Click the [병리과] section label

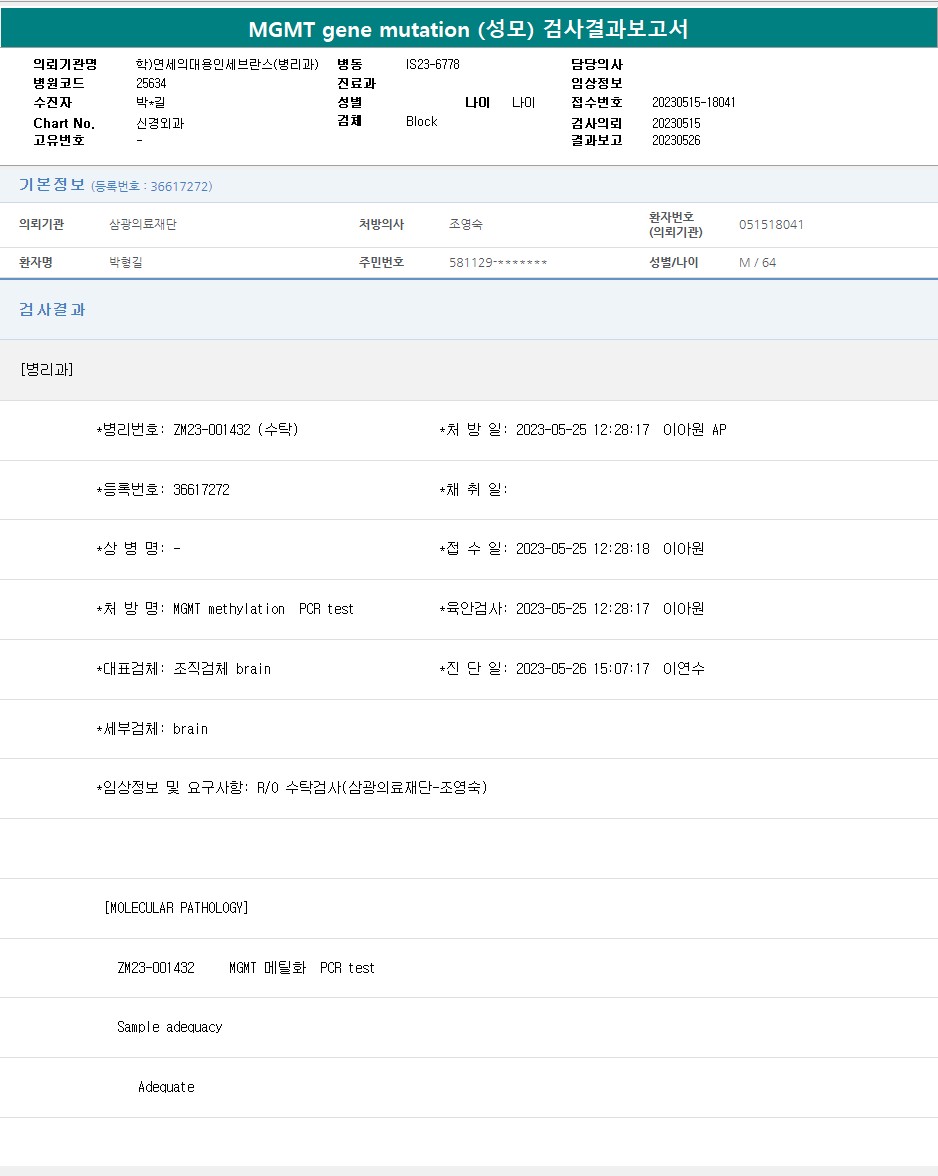[x=46, y=369]
